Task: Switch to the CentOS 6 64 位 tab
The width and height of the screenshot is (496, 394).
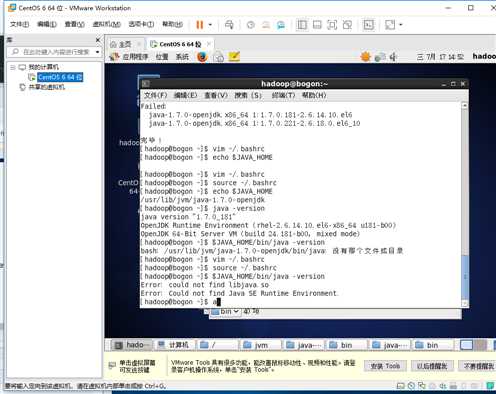Action: [180, 44]
